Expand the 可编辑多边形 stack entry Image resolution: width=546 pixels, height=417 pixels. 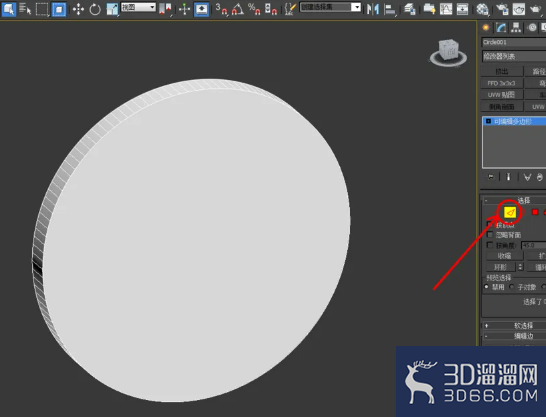click(488, 121)
